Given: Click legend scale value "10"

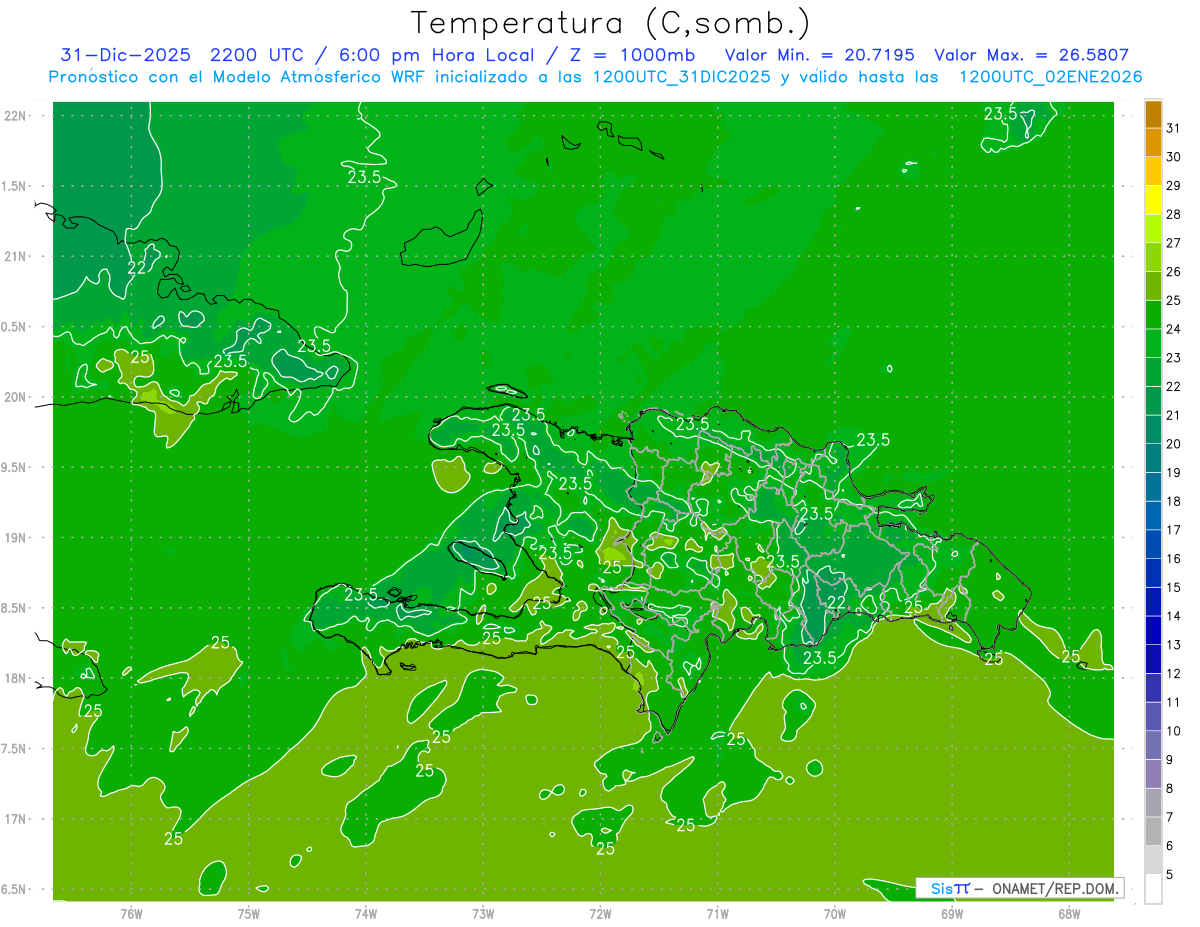Looking at the screenshot, I should pyautogui.click(x=1173, y=731).
